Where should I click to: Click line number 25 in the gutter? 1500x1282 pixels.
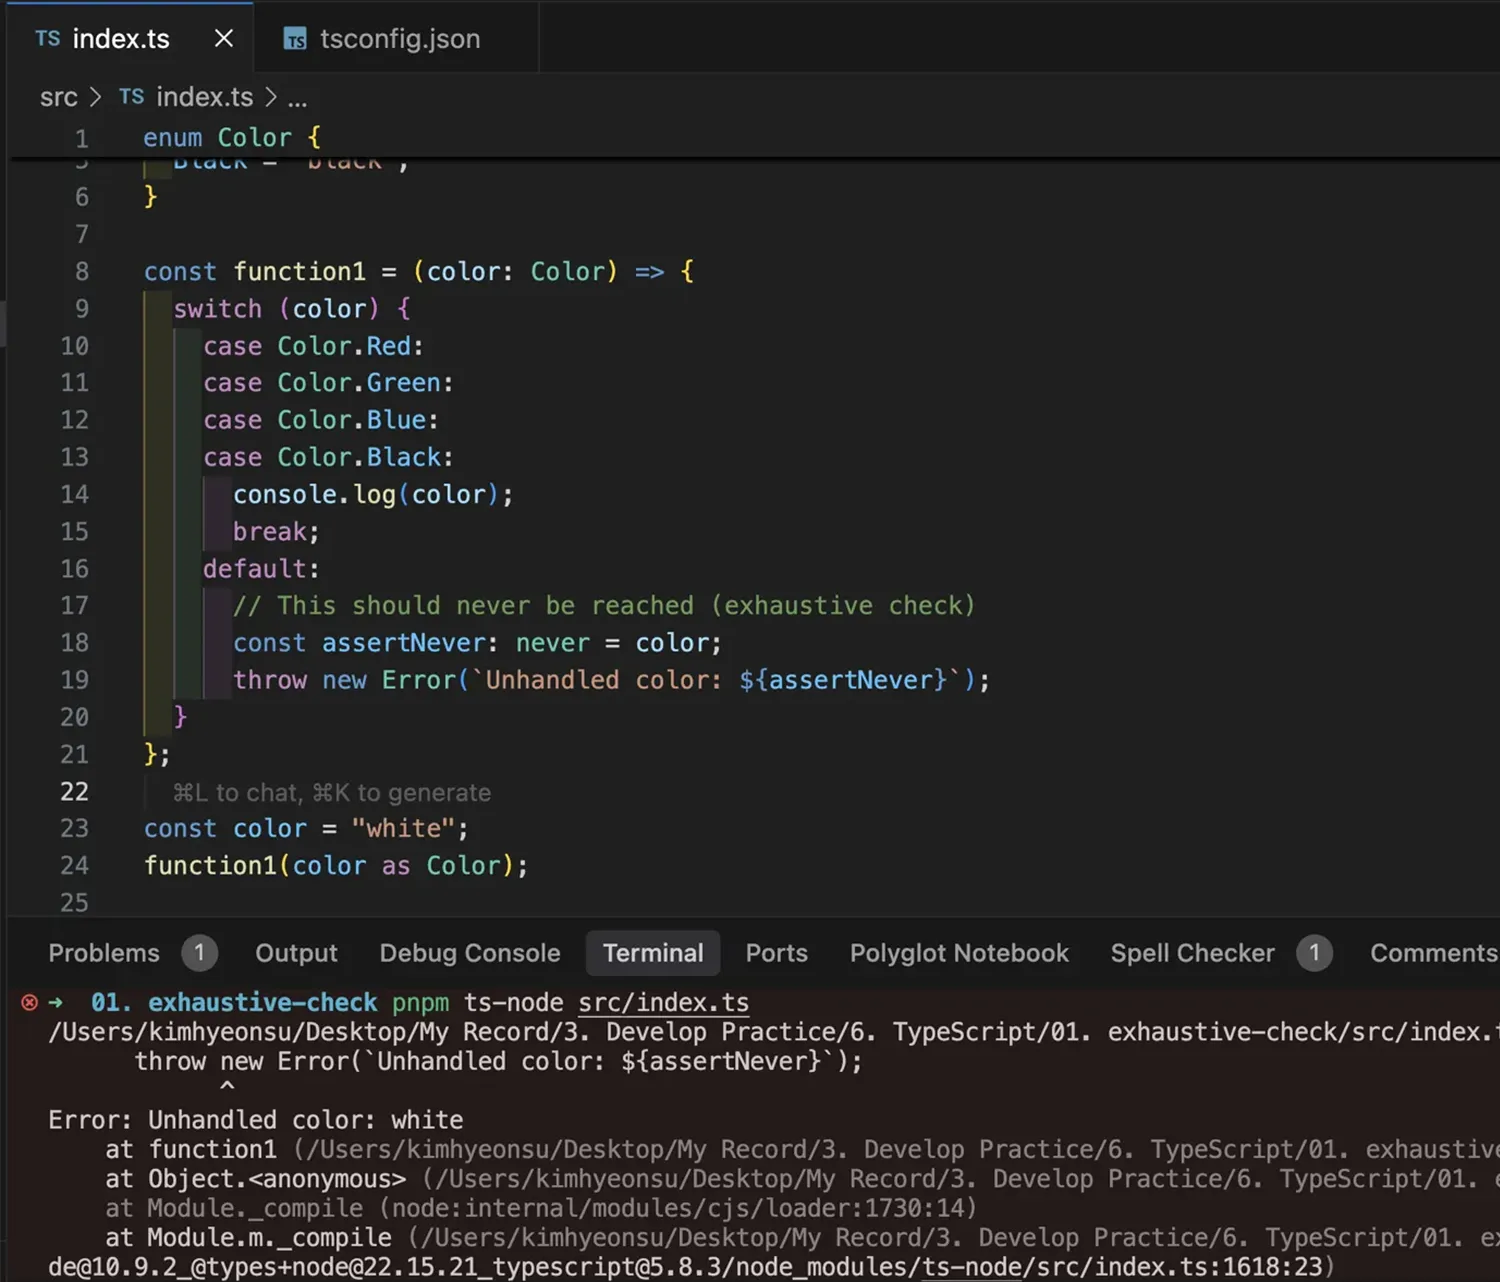click(74, 903)
